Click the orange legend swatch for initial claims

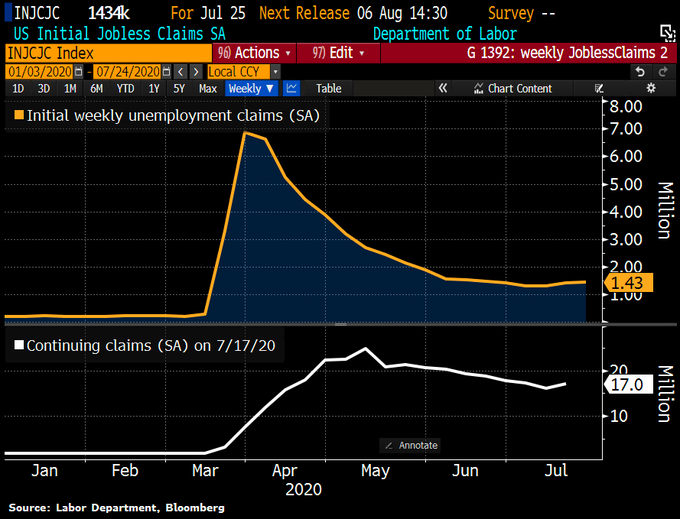19,115
